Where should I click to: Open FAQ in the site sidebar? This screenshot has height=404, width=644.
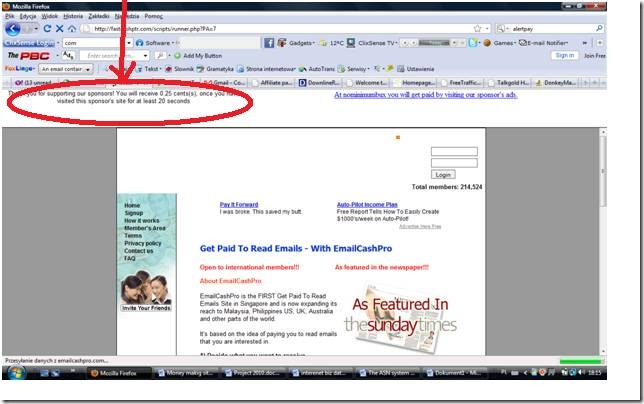(x=129, y=258)
